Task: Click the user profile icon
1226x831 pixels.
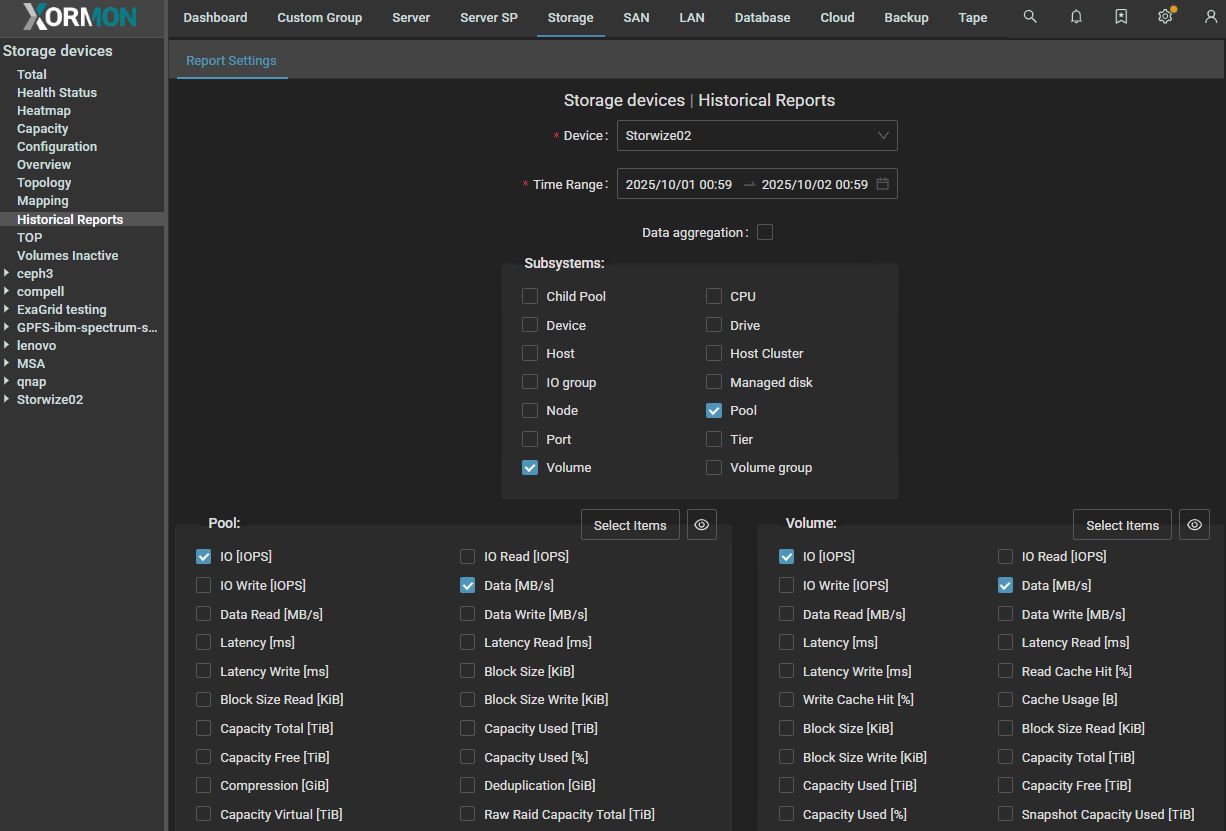Action: tap(1210, 17)
